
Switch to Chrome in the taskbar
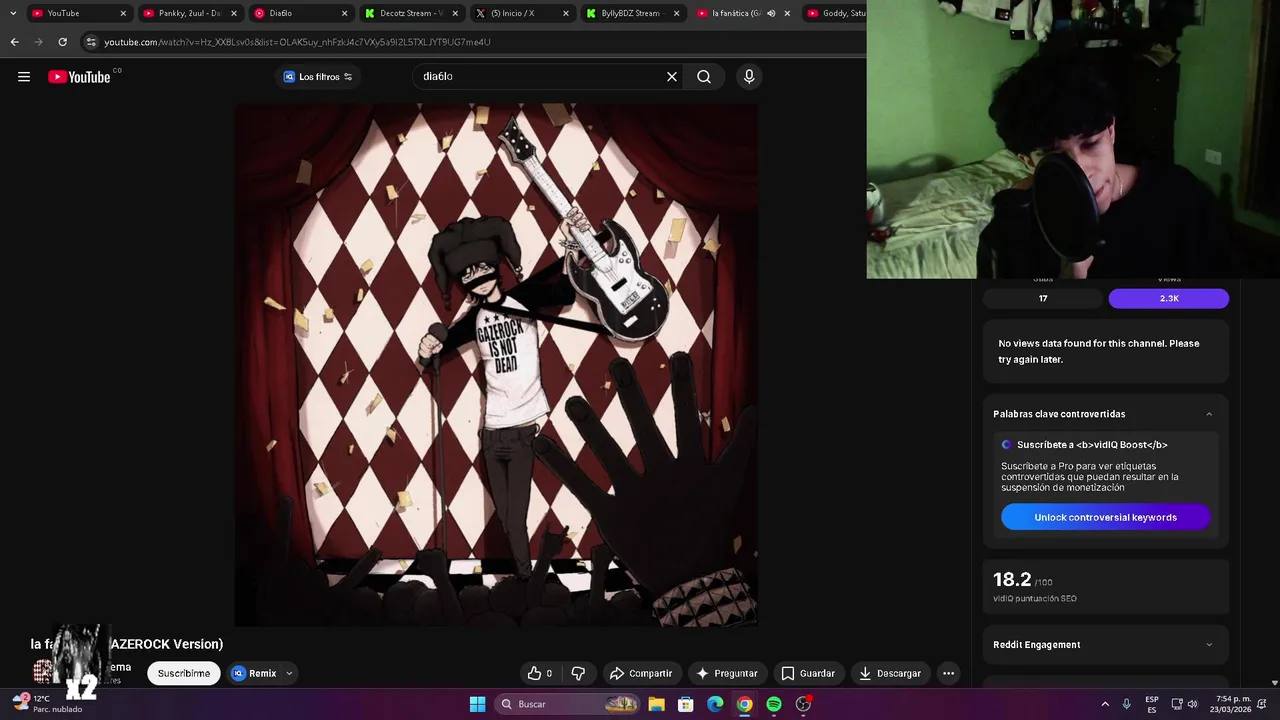pos(744,704)
